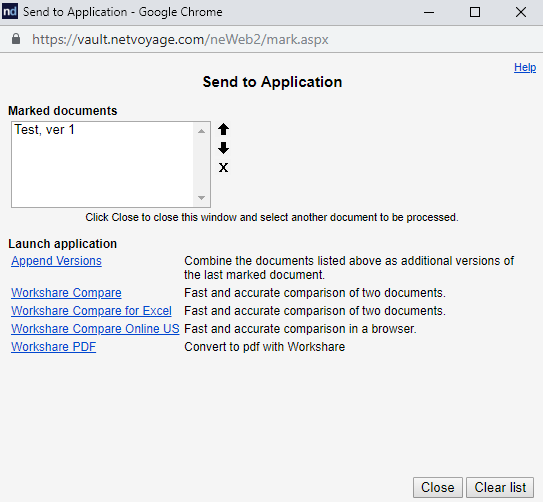Launch Workshare Compare

click(66, 293)
